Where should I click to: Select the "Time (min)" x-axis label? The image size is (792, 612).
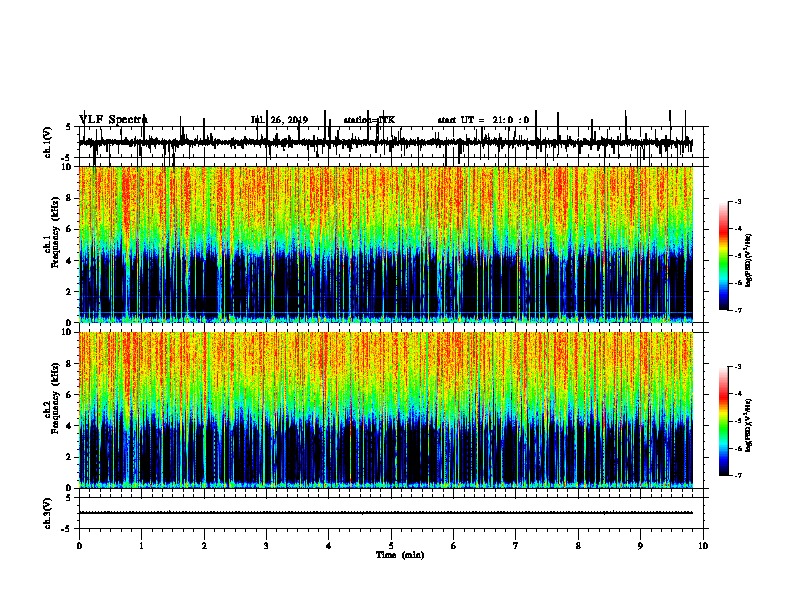(400, 555)
